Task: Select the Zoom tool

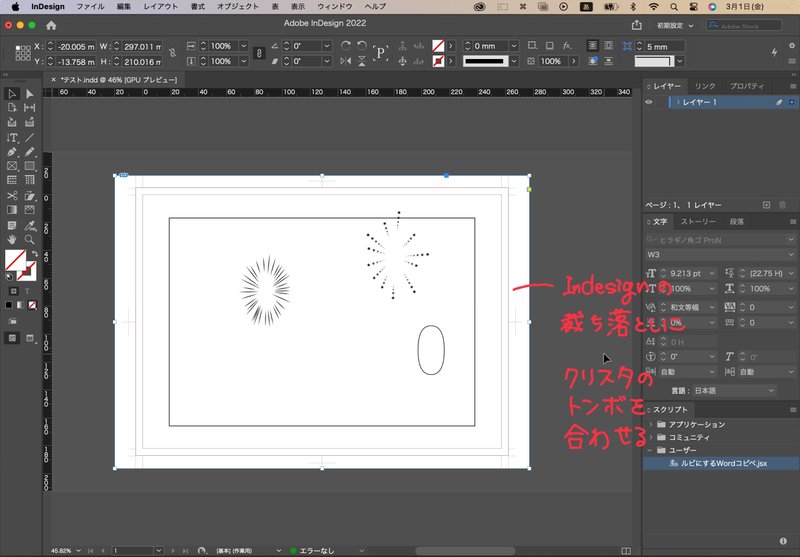Action: click(30, 239)
